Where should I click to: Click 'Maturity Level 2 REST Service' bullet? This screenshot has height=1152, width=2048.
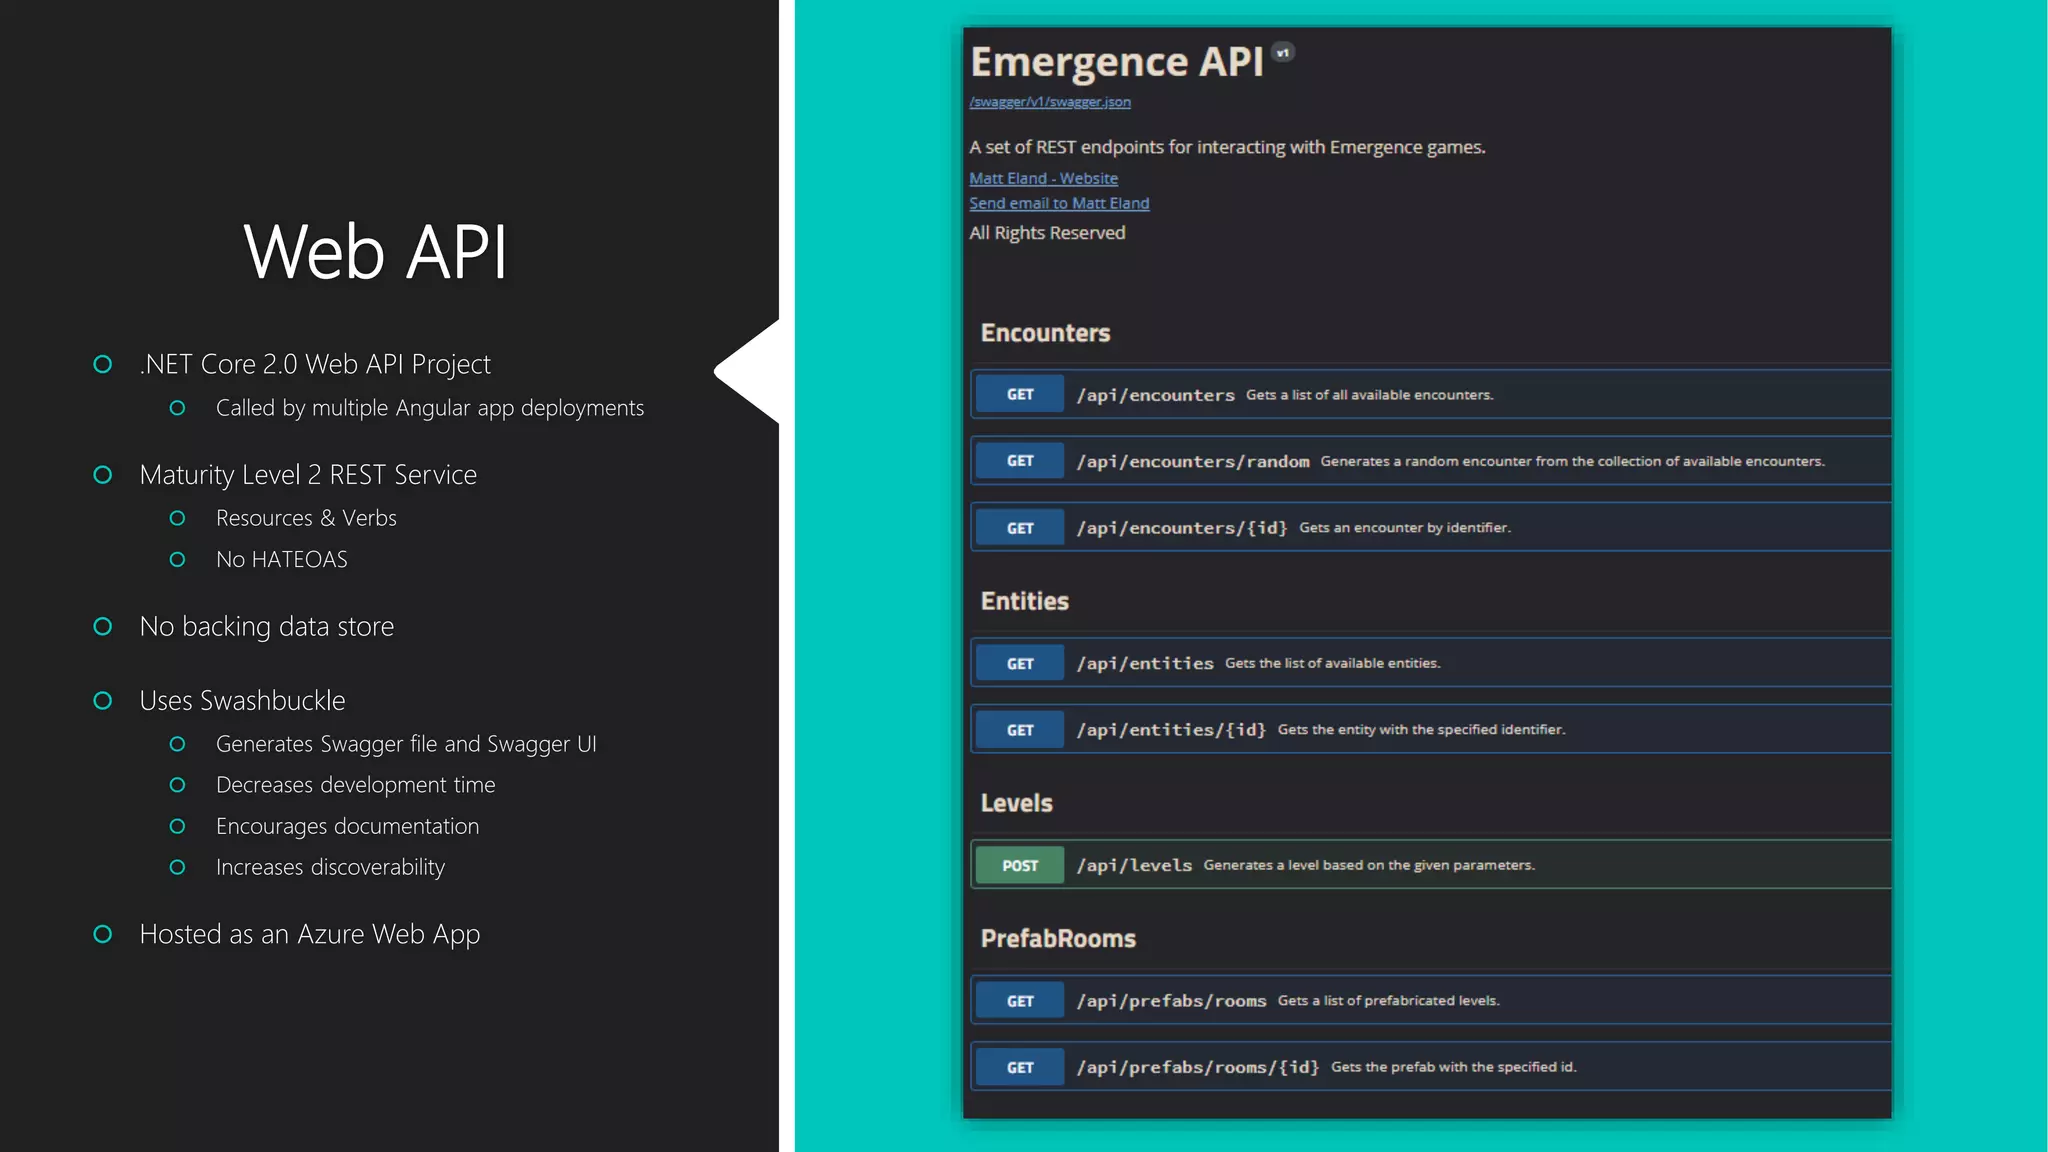pos(308,474)
